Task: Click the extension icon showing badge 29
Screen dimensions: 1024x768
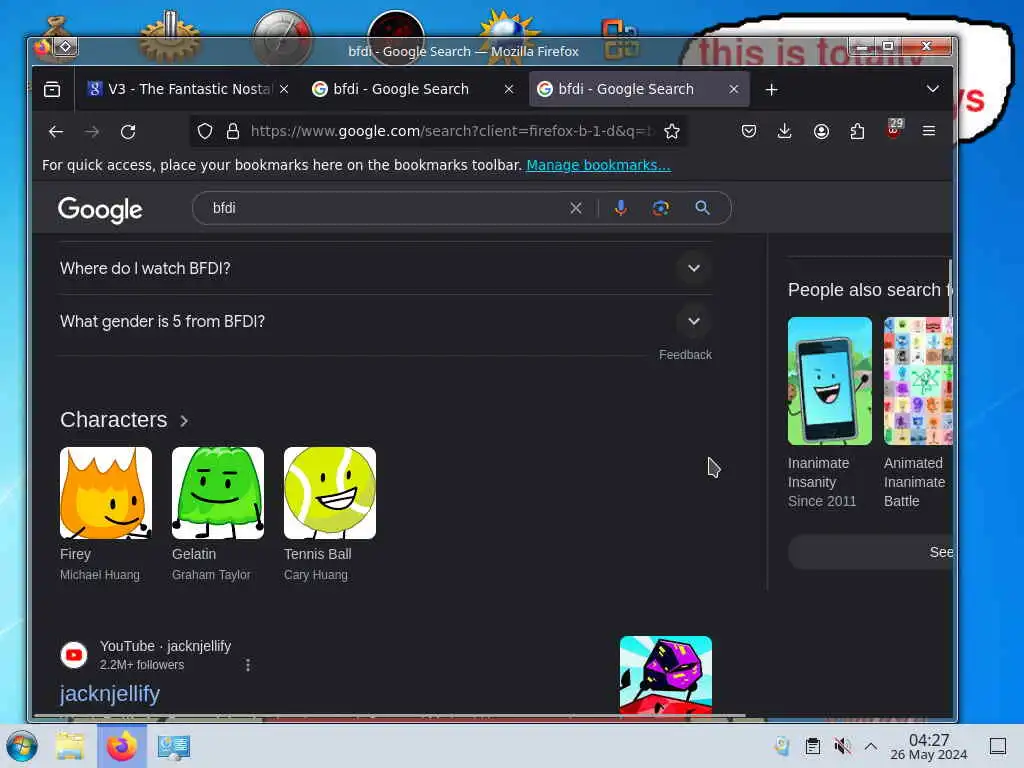Action: 894,129
